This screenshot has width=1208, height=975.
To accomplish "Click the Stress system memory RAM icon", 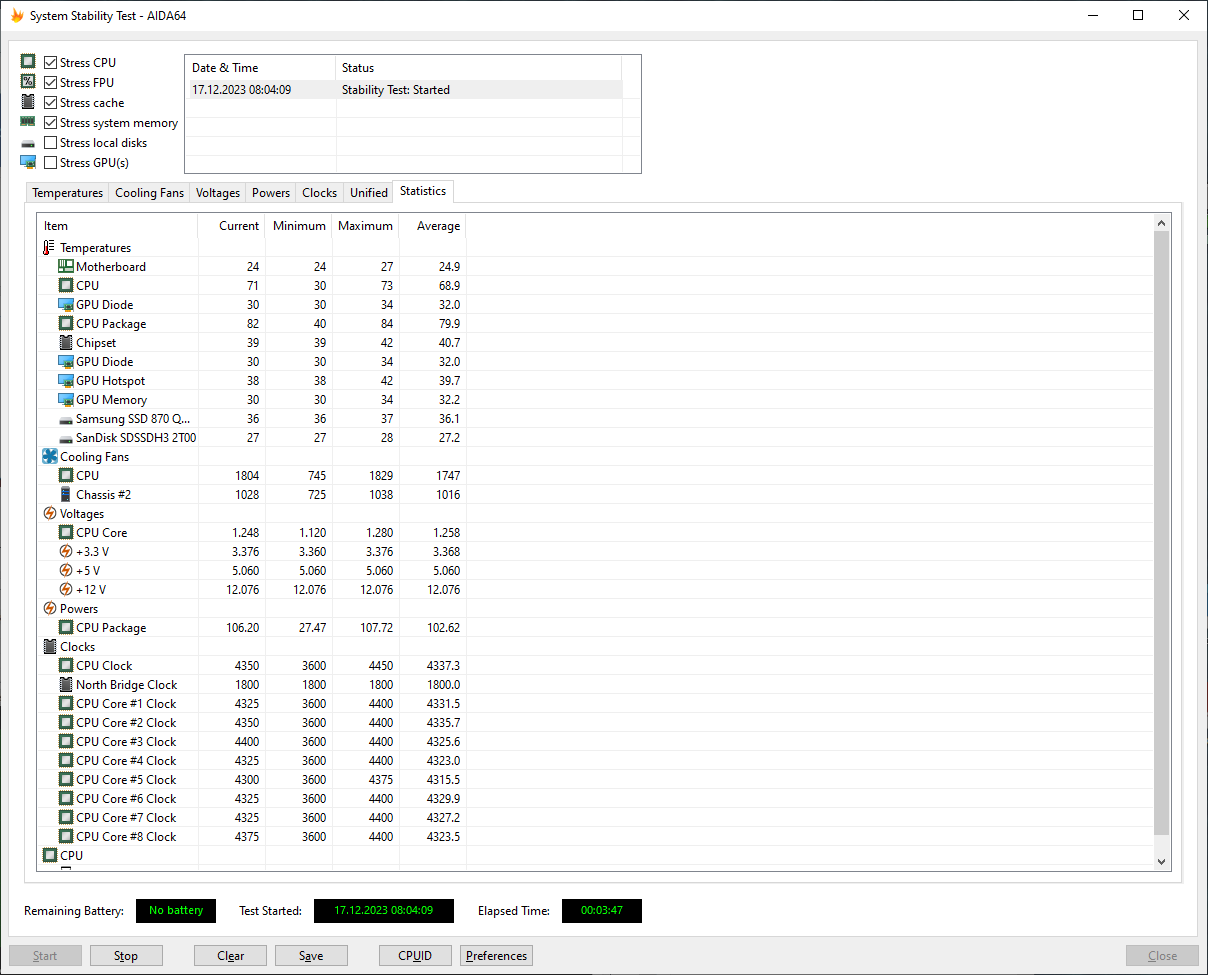I will click(28, 122).
